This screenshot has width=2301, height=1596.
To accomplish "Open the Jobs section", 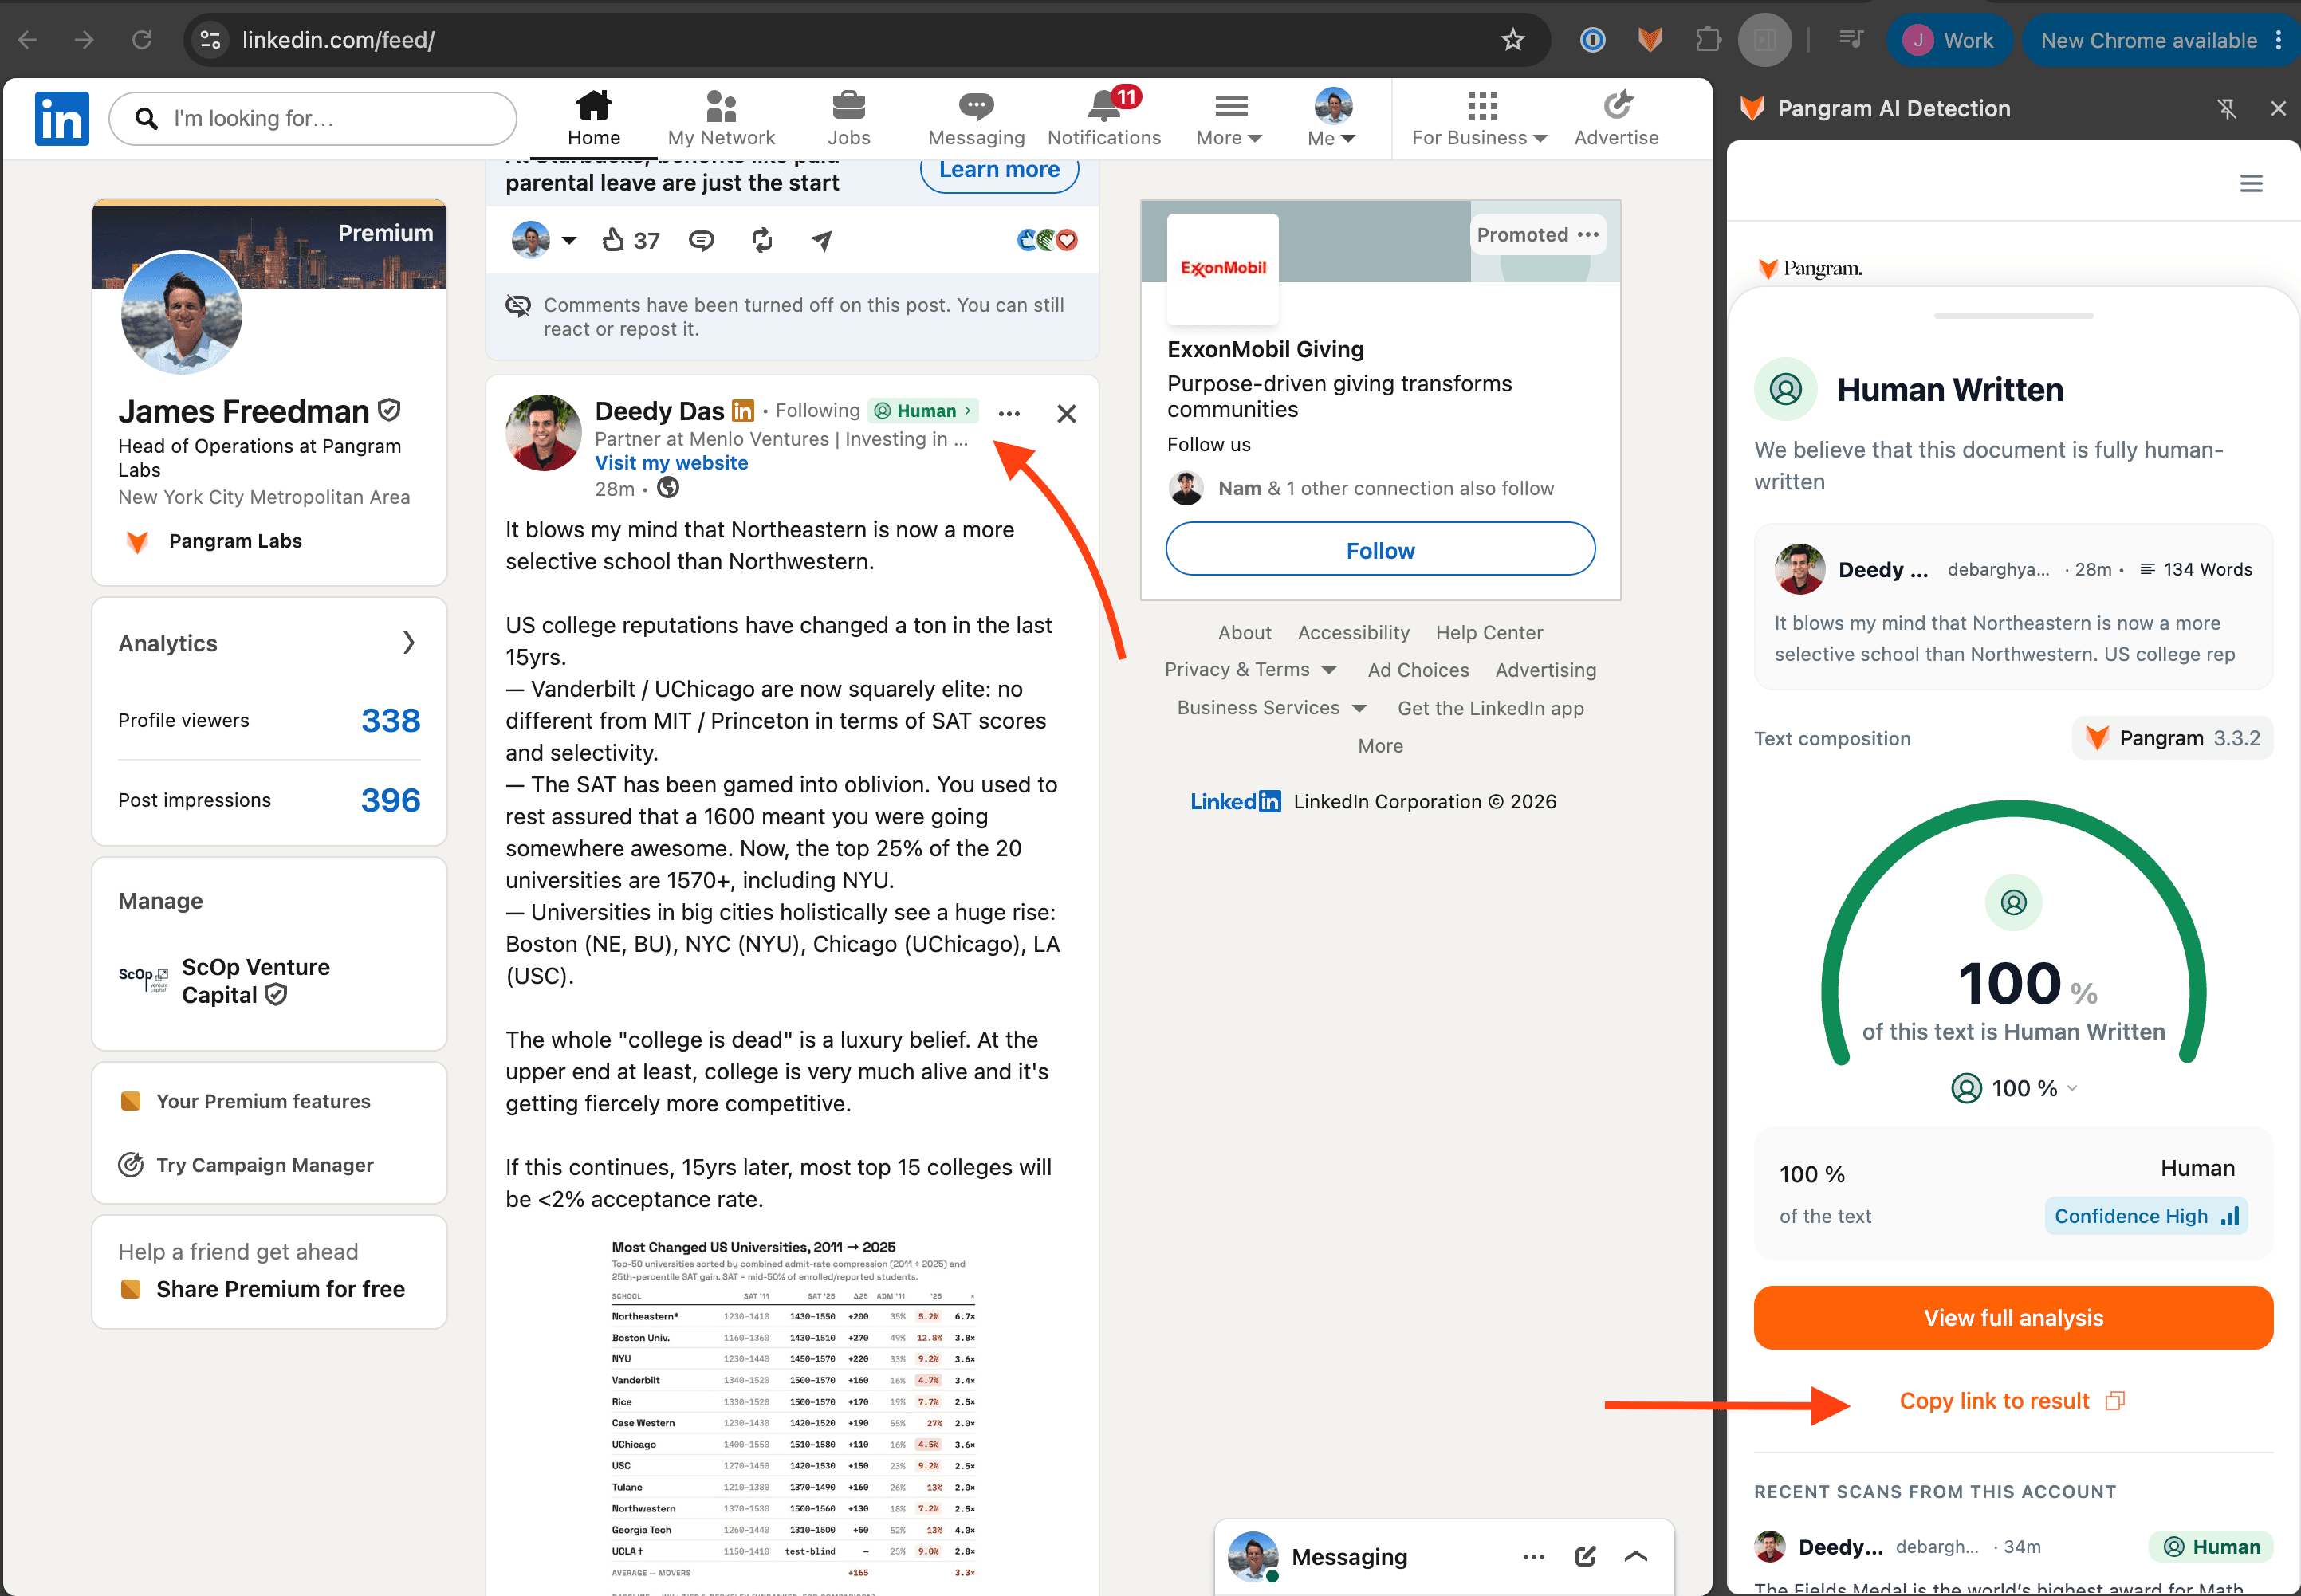I will coord(848,118).
